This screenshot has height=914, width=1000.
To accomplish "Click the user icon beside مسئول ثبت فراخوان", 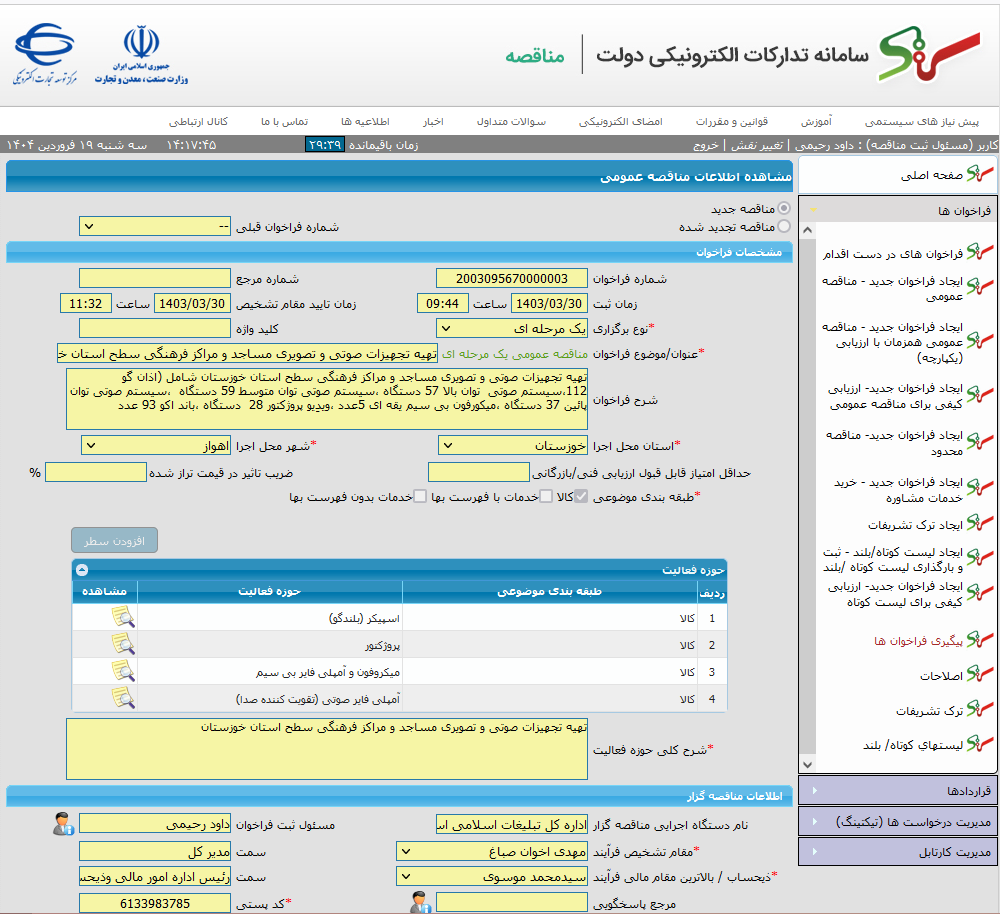I will coord(63,823).
